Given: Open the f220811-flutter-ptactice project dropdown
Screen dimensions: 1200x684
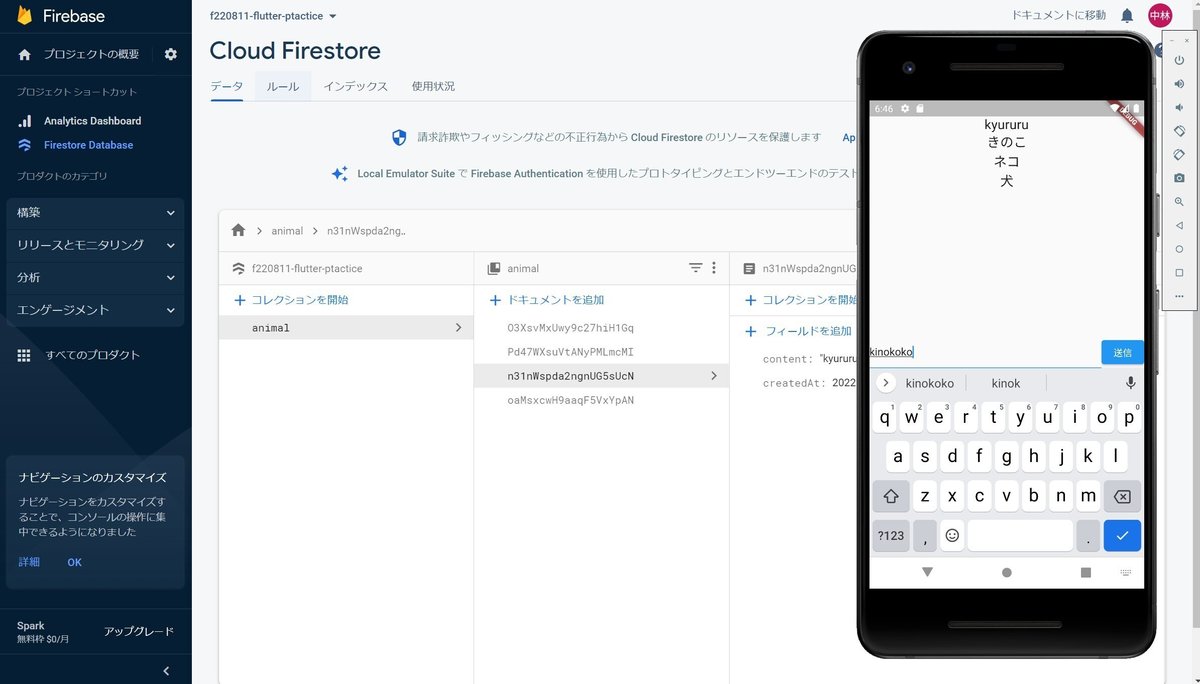Looking at the screenshot, I should point(273,16).
